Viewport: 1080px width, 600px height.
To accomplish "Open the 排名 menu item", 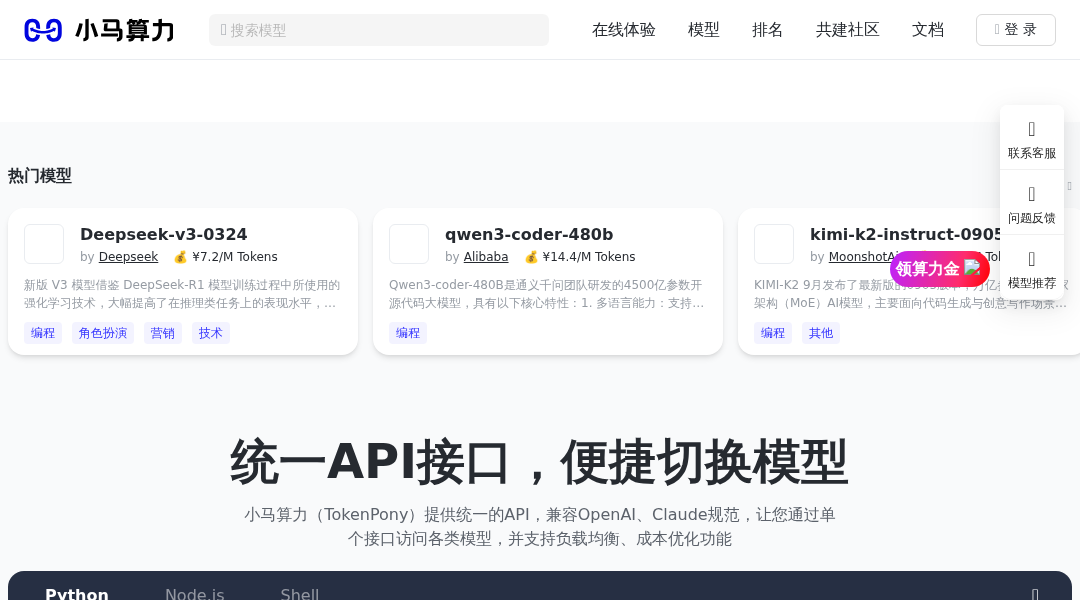I will pos(768,30).
